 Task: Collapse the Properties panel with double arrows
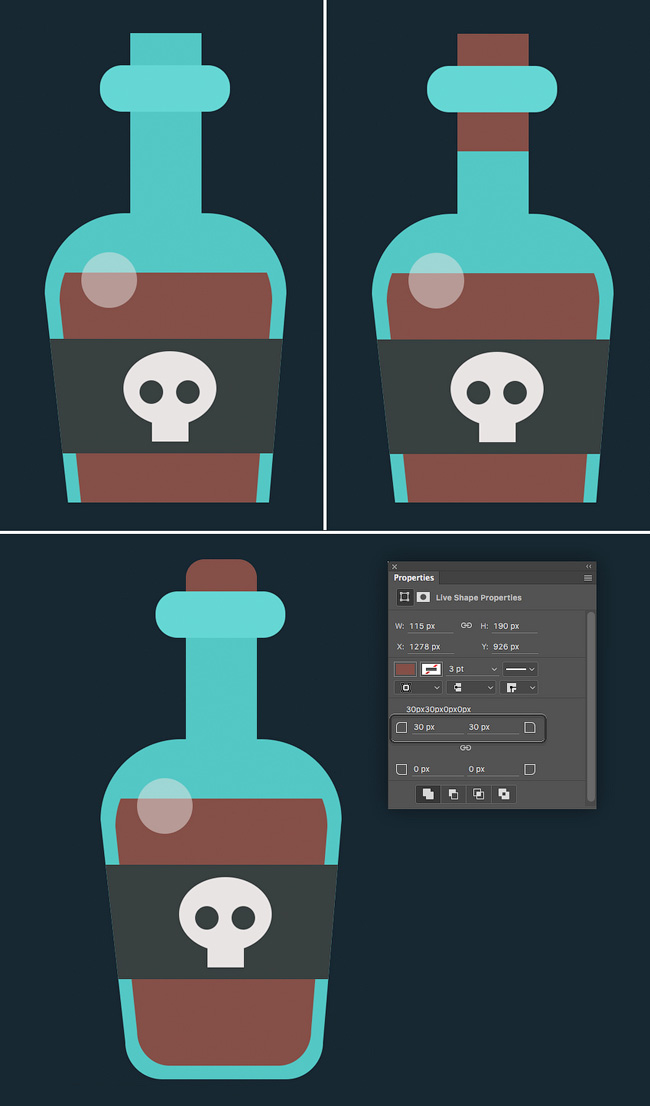(589, 566)
